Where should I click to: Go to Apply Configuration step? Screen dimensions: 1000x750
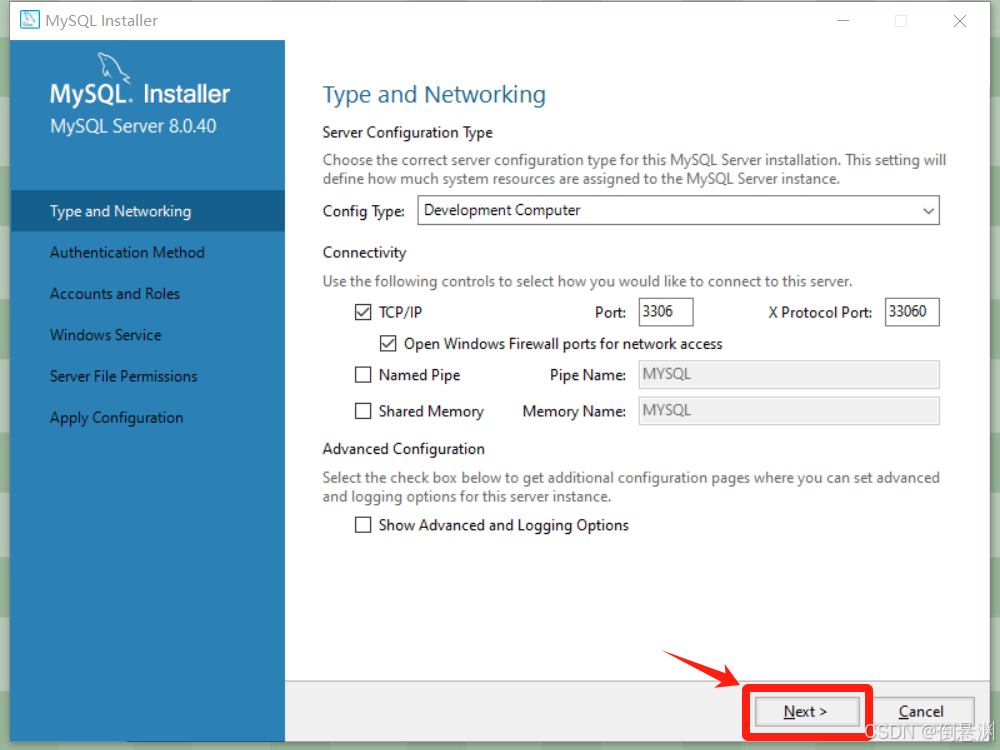tap(117, 418)
